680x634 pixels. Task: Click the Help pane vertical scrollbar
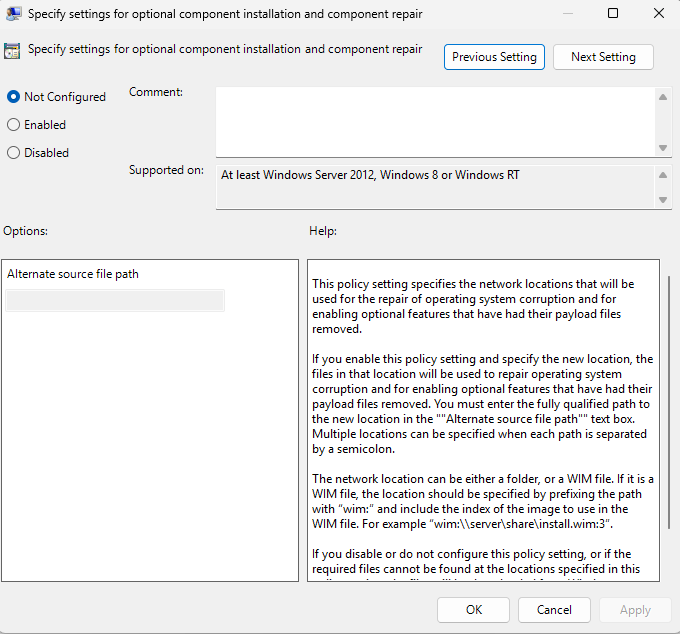tap(668, 402)
